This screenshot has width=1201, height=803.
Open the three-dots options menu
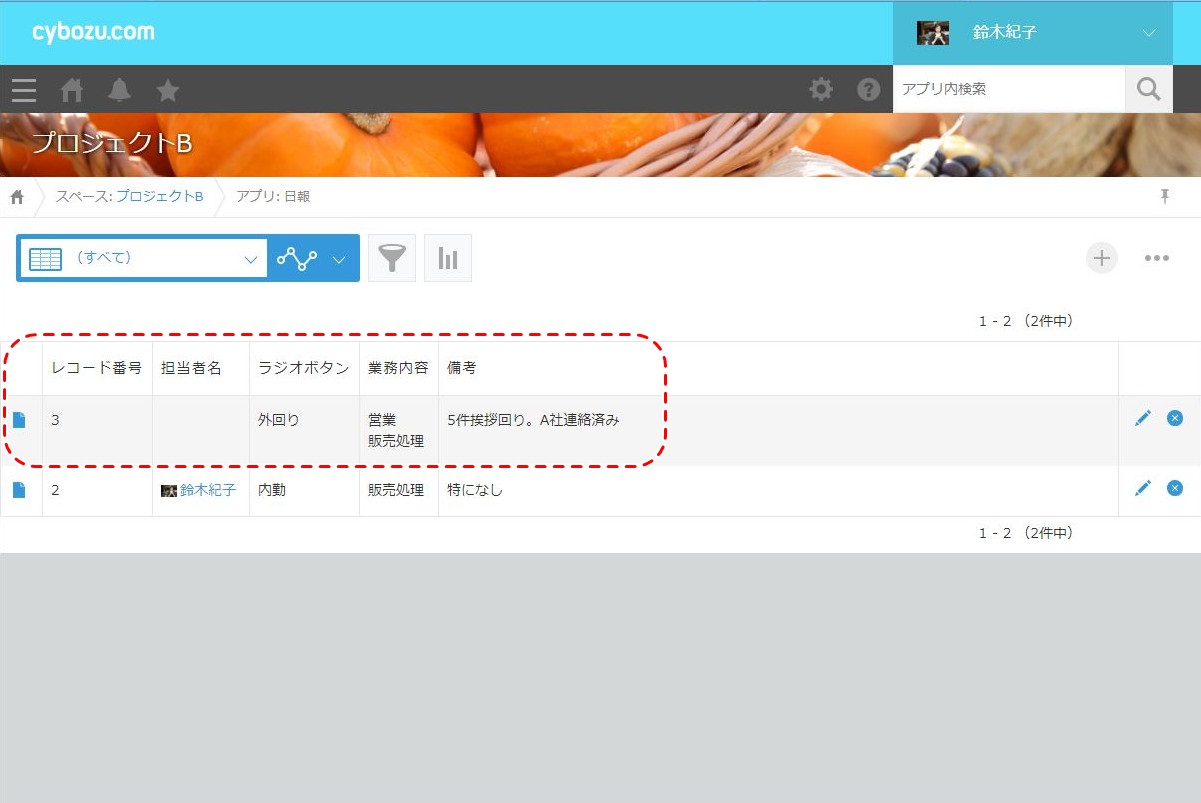[x=1157, y=258]
